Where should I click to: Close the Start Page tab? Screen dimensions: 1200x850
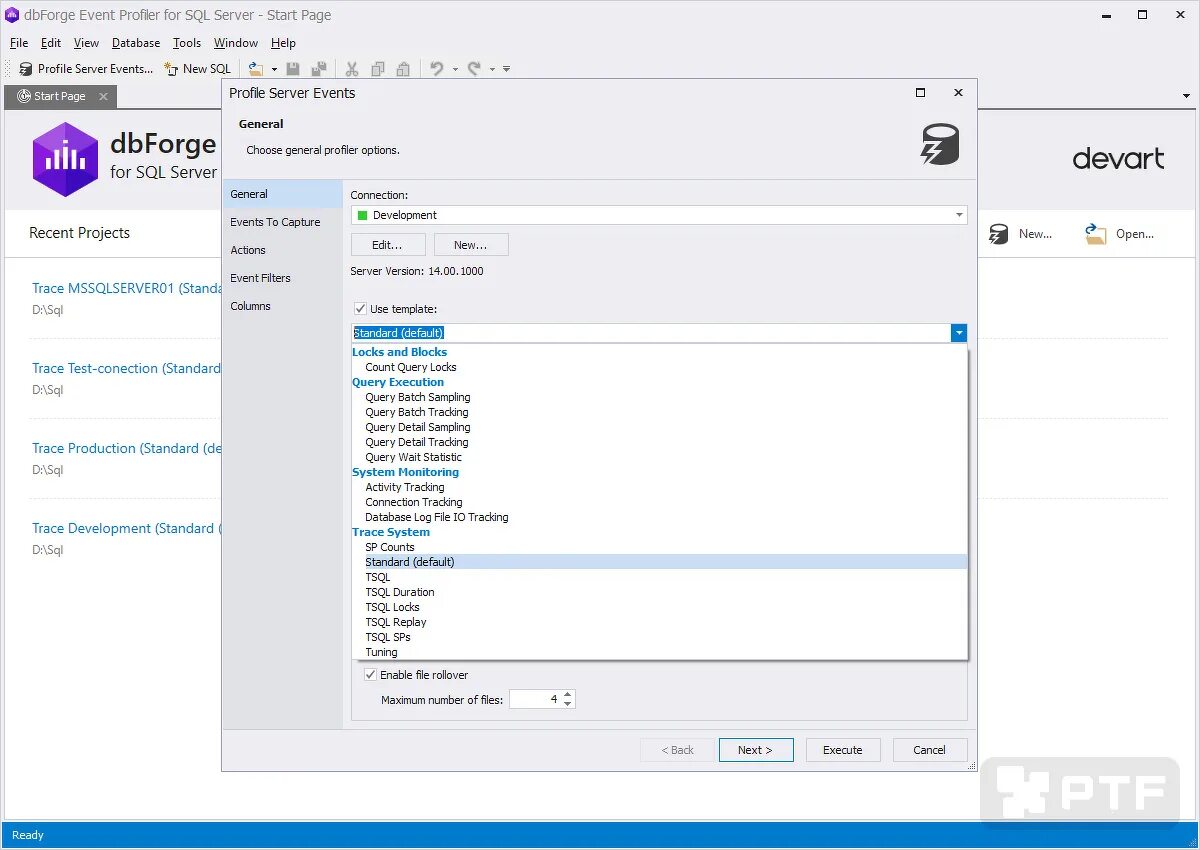[x=103, y=96]
